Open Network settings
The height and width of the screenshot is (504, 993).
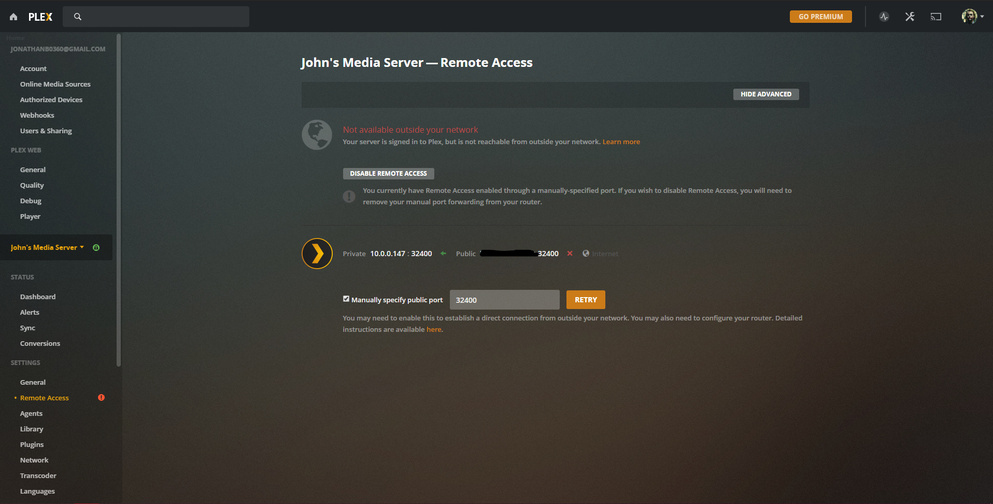[x=34, y=460]
